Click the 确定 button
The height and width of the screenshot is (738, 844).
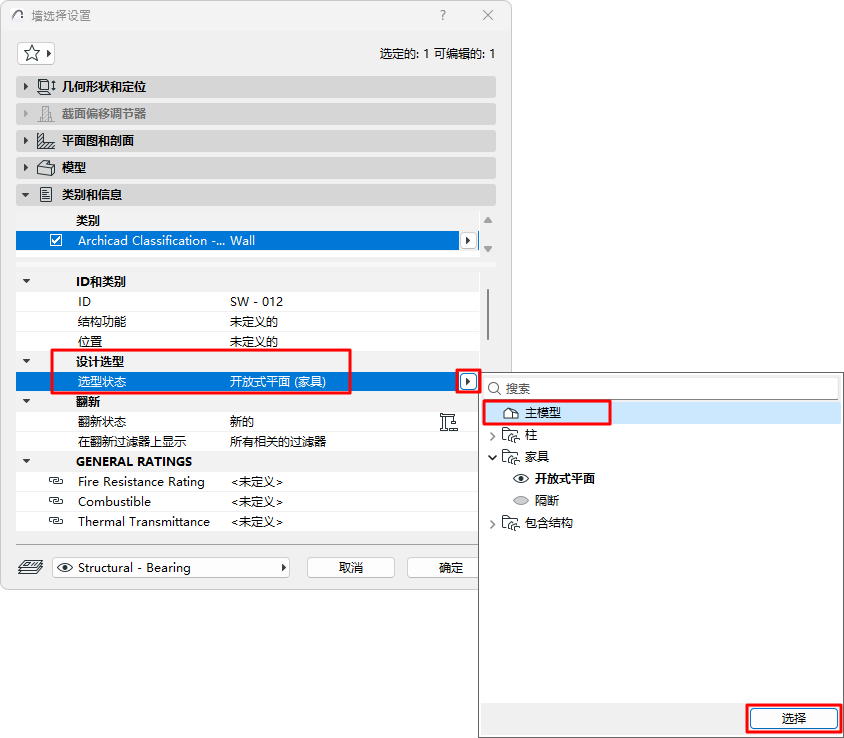pos(443,568)
